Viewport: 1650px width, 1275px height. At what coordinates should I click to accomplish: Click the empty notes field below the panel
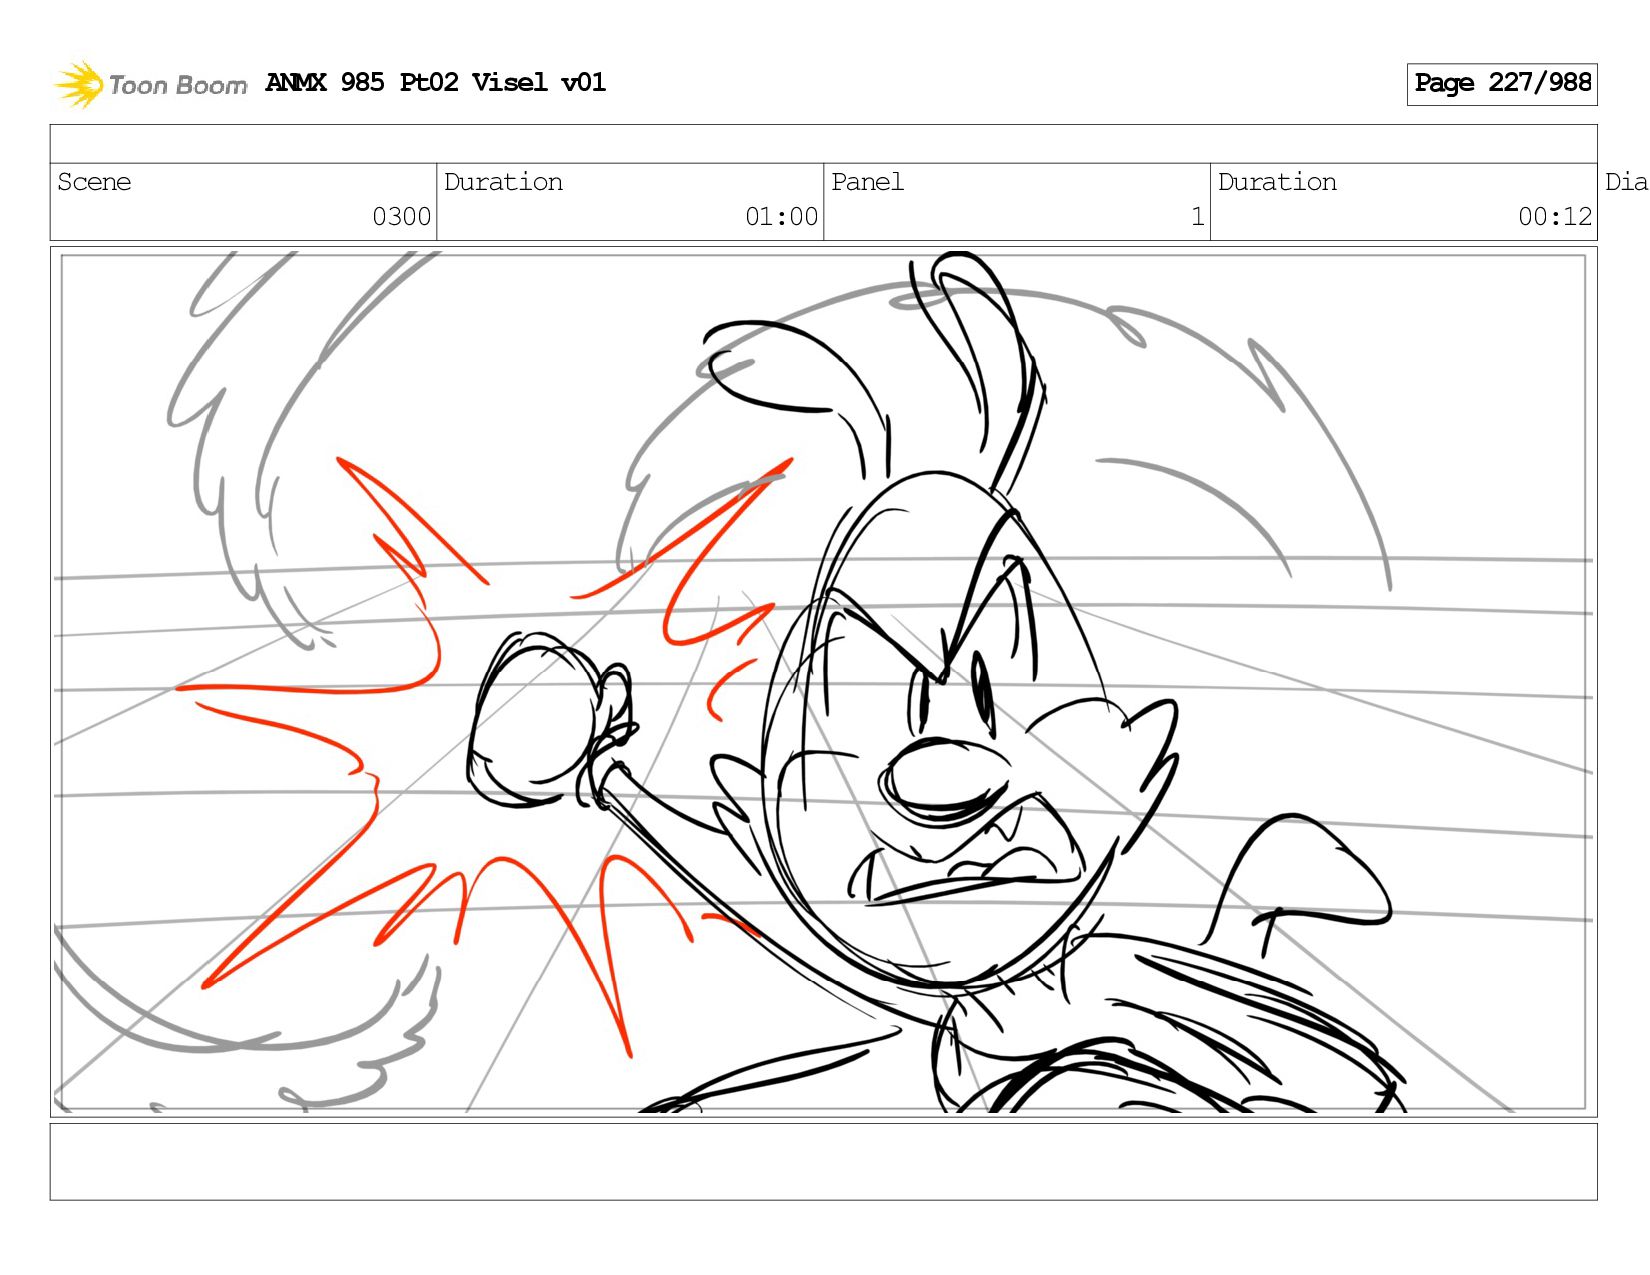823,1161
